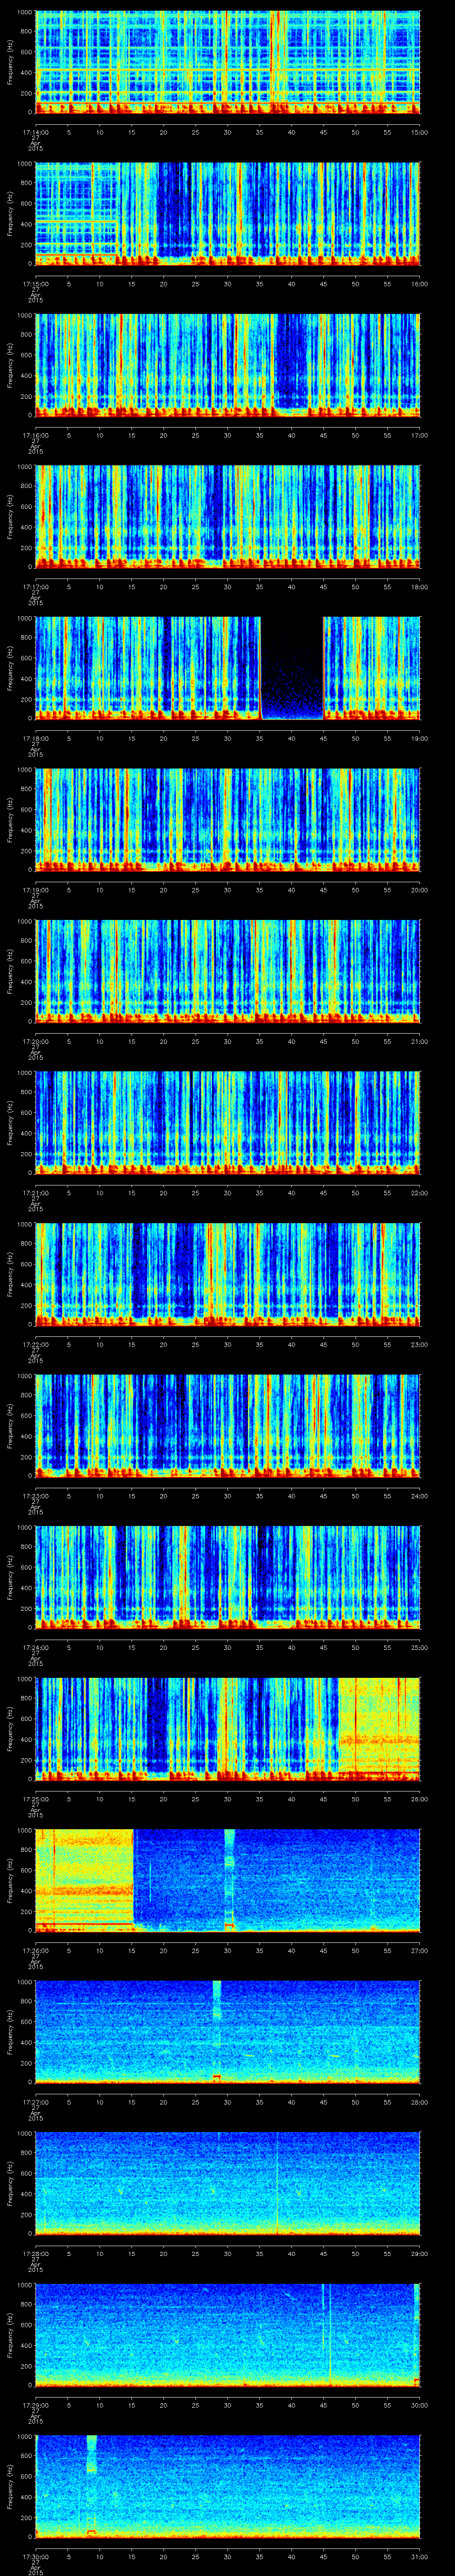
Task: Click the dark silent gap in the 17:18:00 spectrogram
Action: (x=292, y=668)
